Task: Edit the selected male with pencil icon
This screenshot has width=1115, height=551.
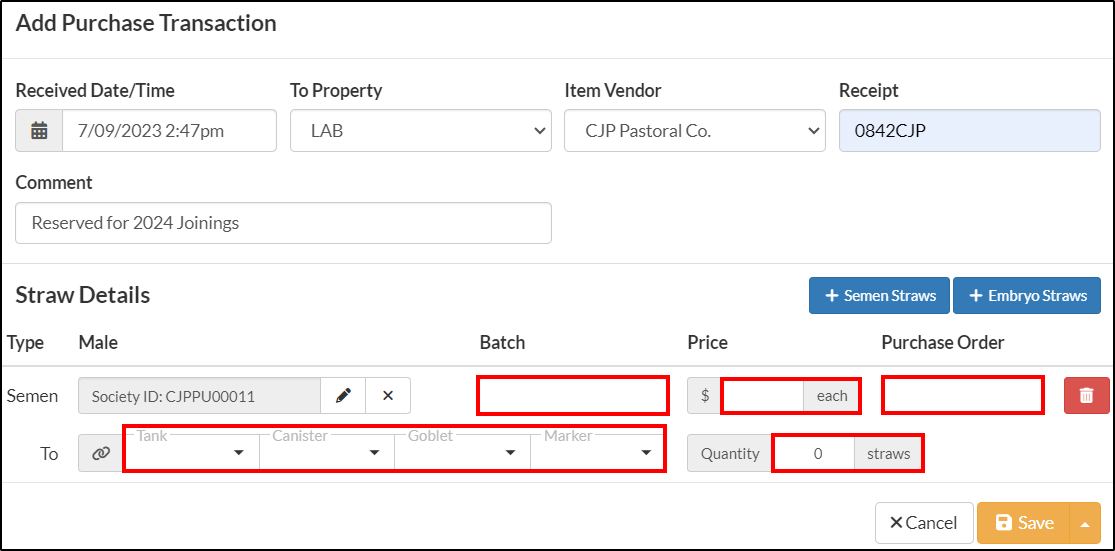Action: (x=343, y=395)
